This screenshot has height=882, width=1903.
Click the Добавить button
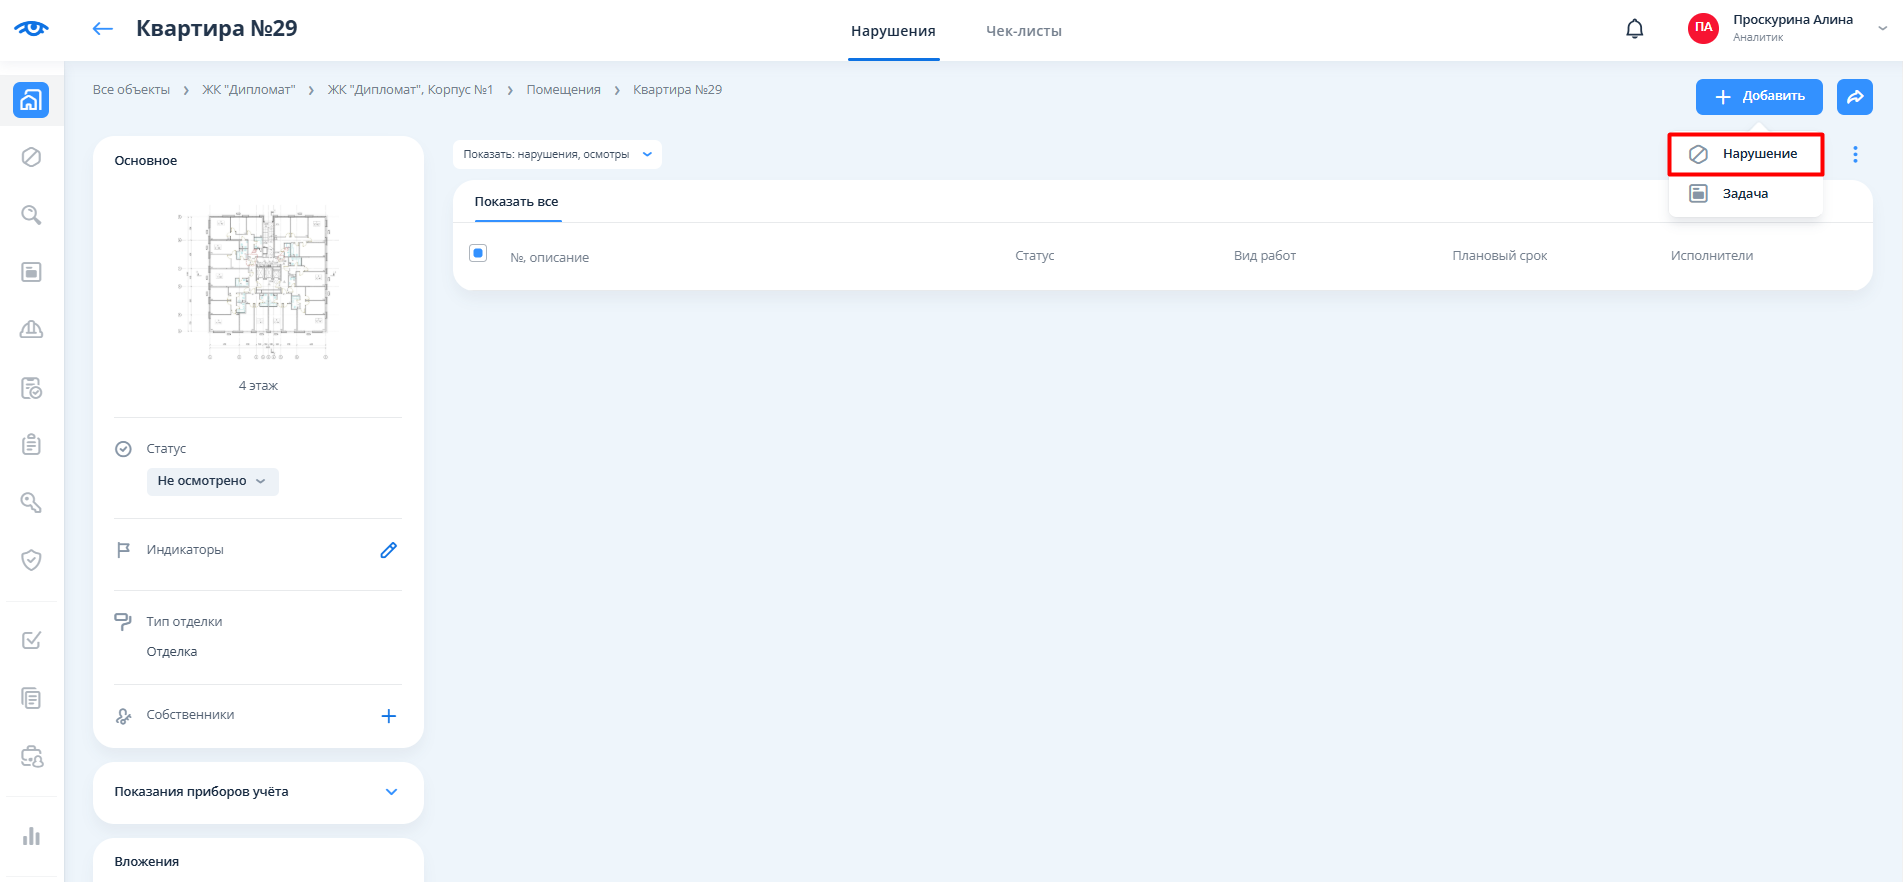[1758, 97]
